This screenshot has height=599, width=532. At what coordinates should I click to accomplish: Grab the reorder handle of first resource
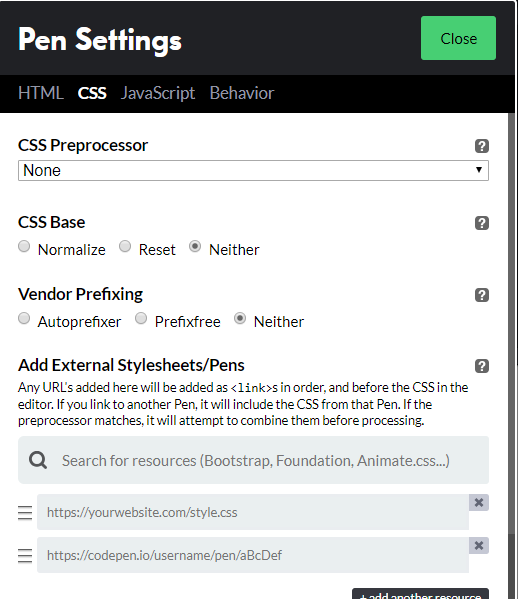point(25,513)
